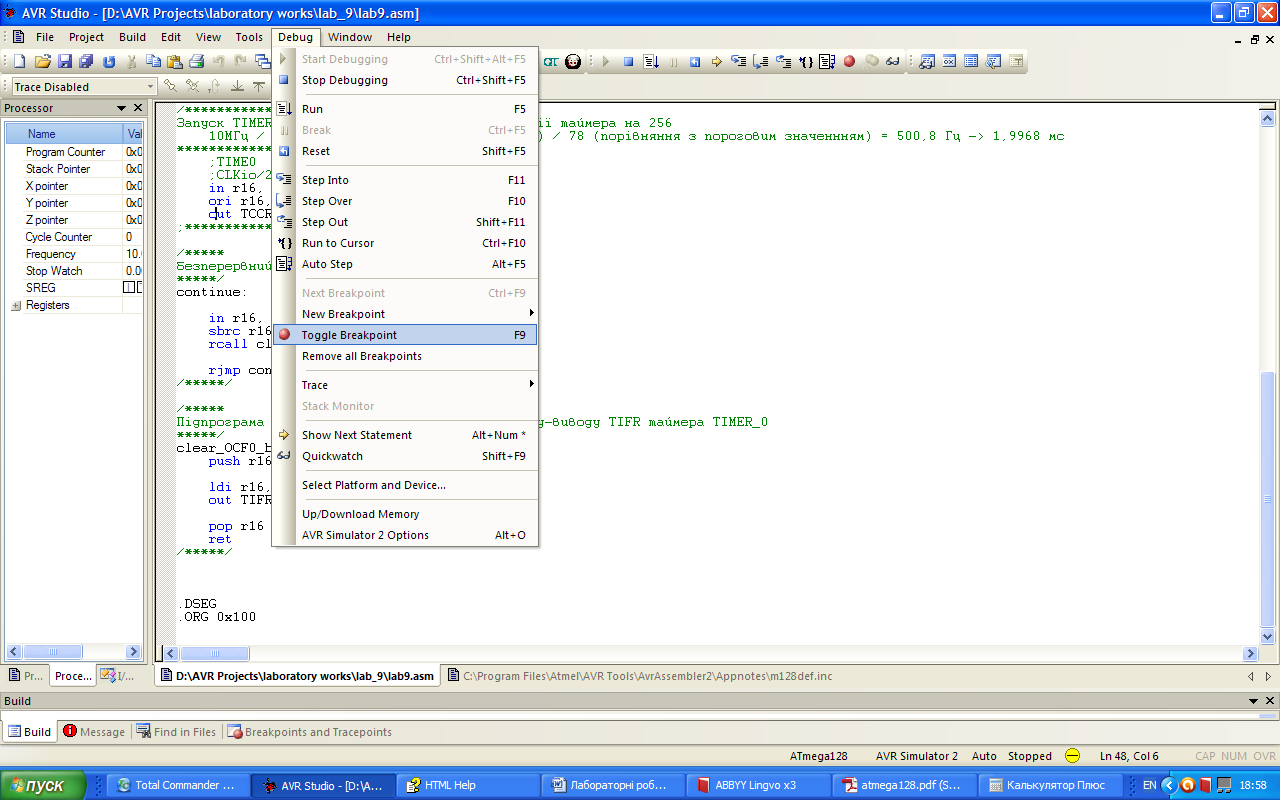
Task: Click the Stop Debugging blue square toolbar icon
Action: click(629, 62)
